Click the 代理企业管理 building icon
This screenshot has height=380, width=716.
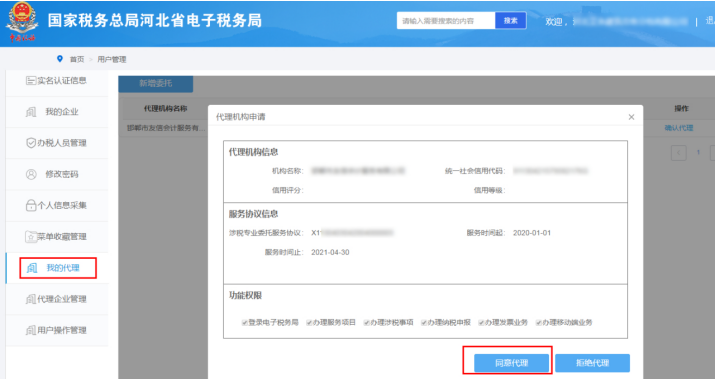tap(31, 299)
